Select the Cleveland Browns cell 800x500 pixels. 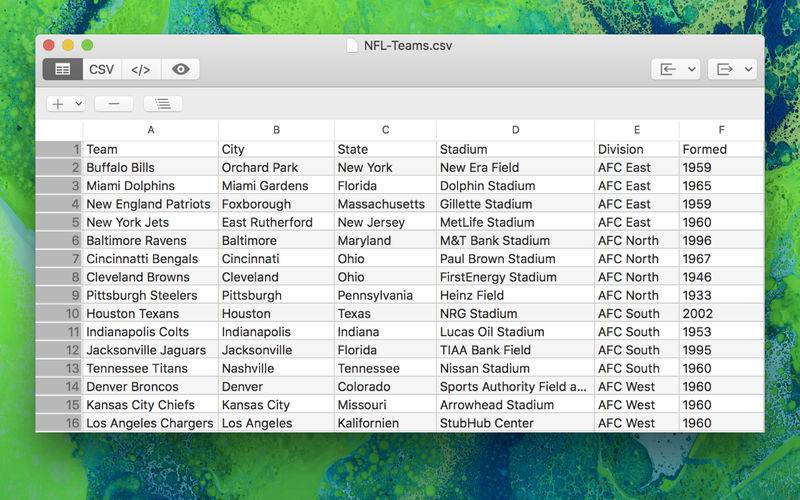[151, 278]
